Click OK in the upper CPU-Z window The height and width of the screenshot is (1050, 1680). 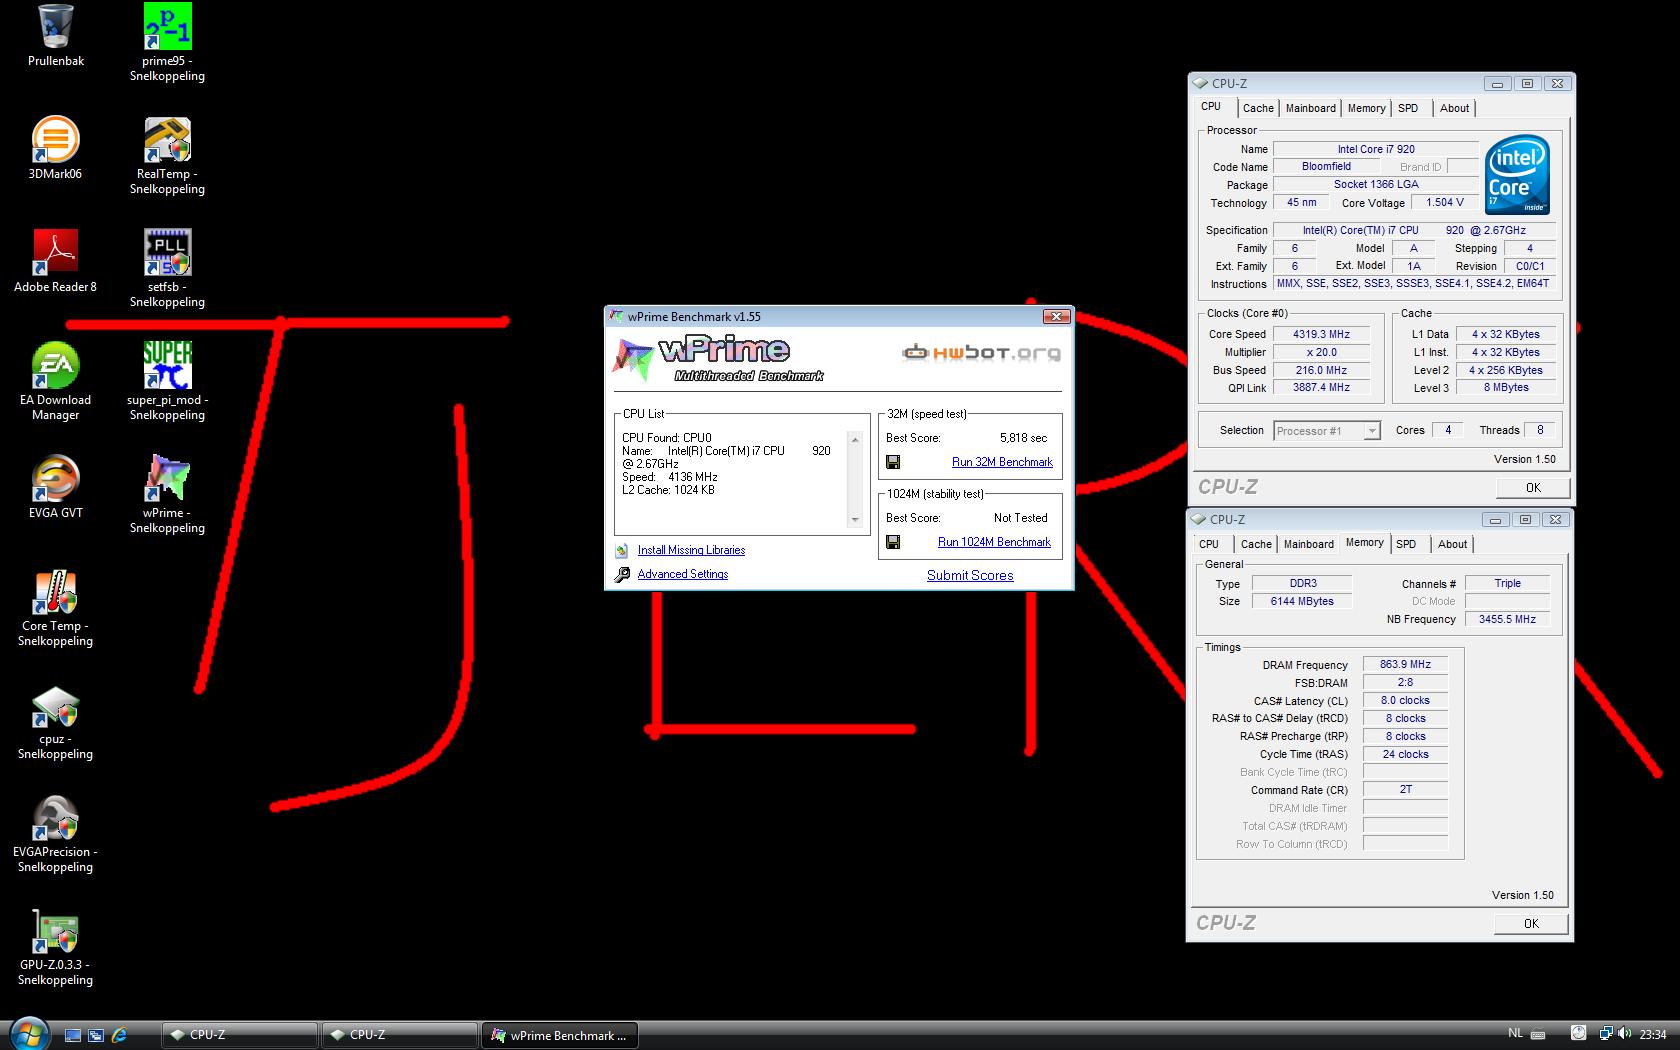click(1533, 488)
